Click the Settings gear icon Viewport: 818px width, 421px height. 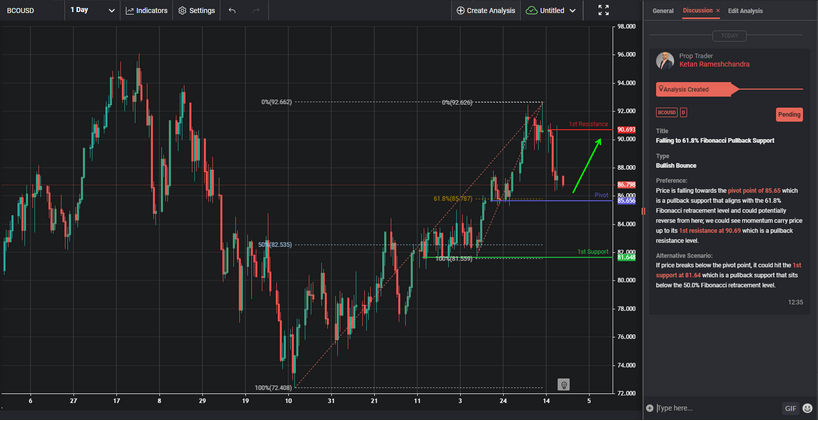point(182,10)
